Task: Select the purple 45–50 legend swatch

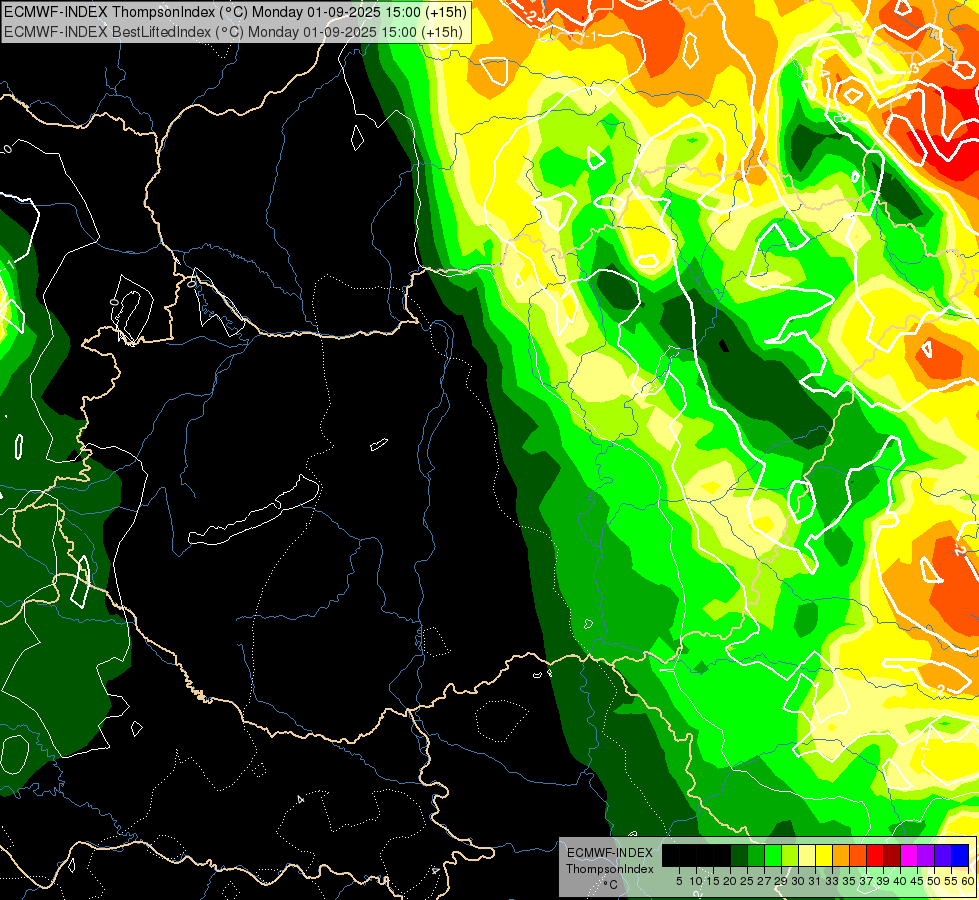Action: click(x=926, y=855)
